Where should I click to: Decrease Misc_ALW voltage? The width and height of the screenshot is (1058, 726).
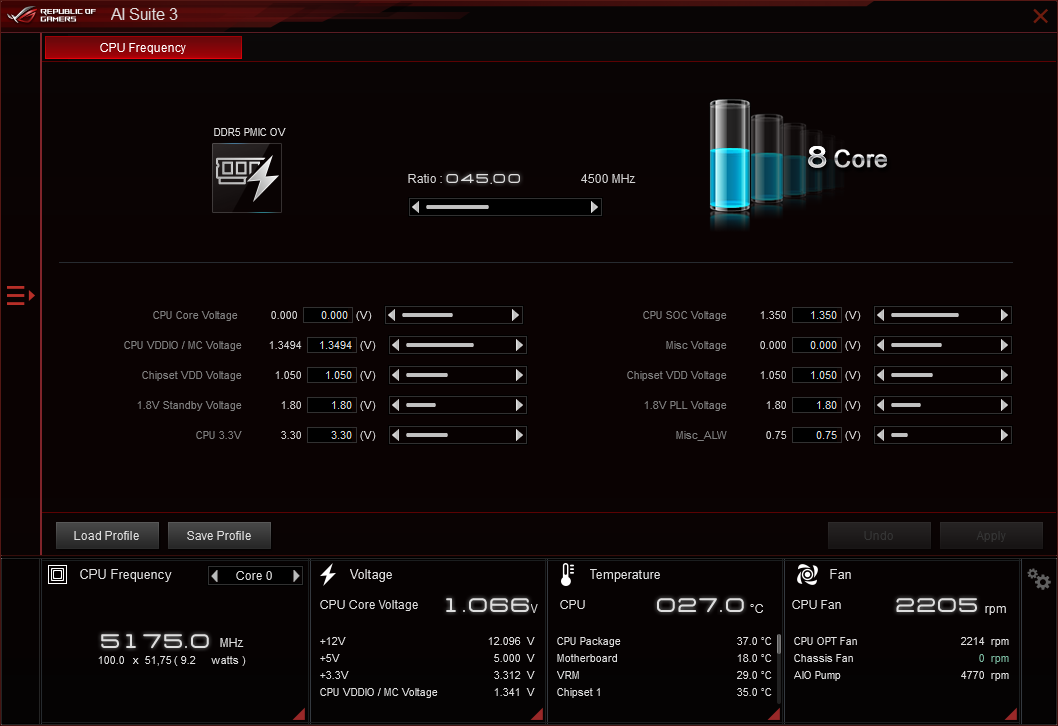pyautogui.click(x=880, y=435)
